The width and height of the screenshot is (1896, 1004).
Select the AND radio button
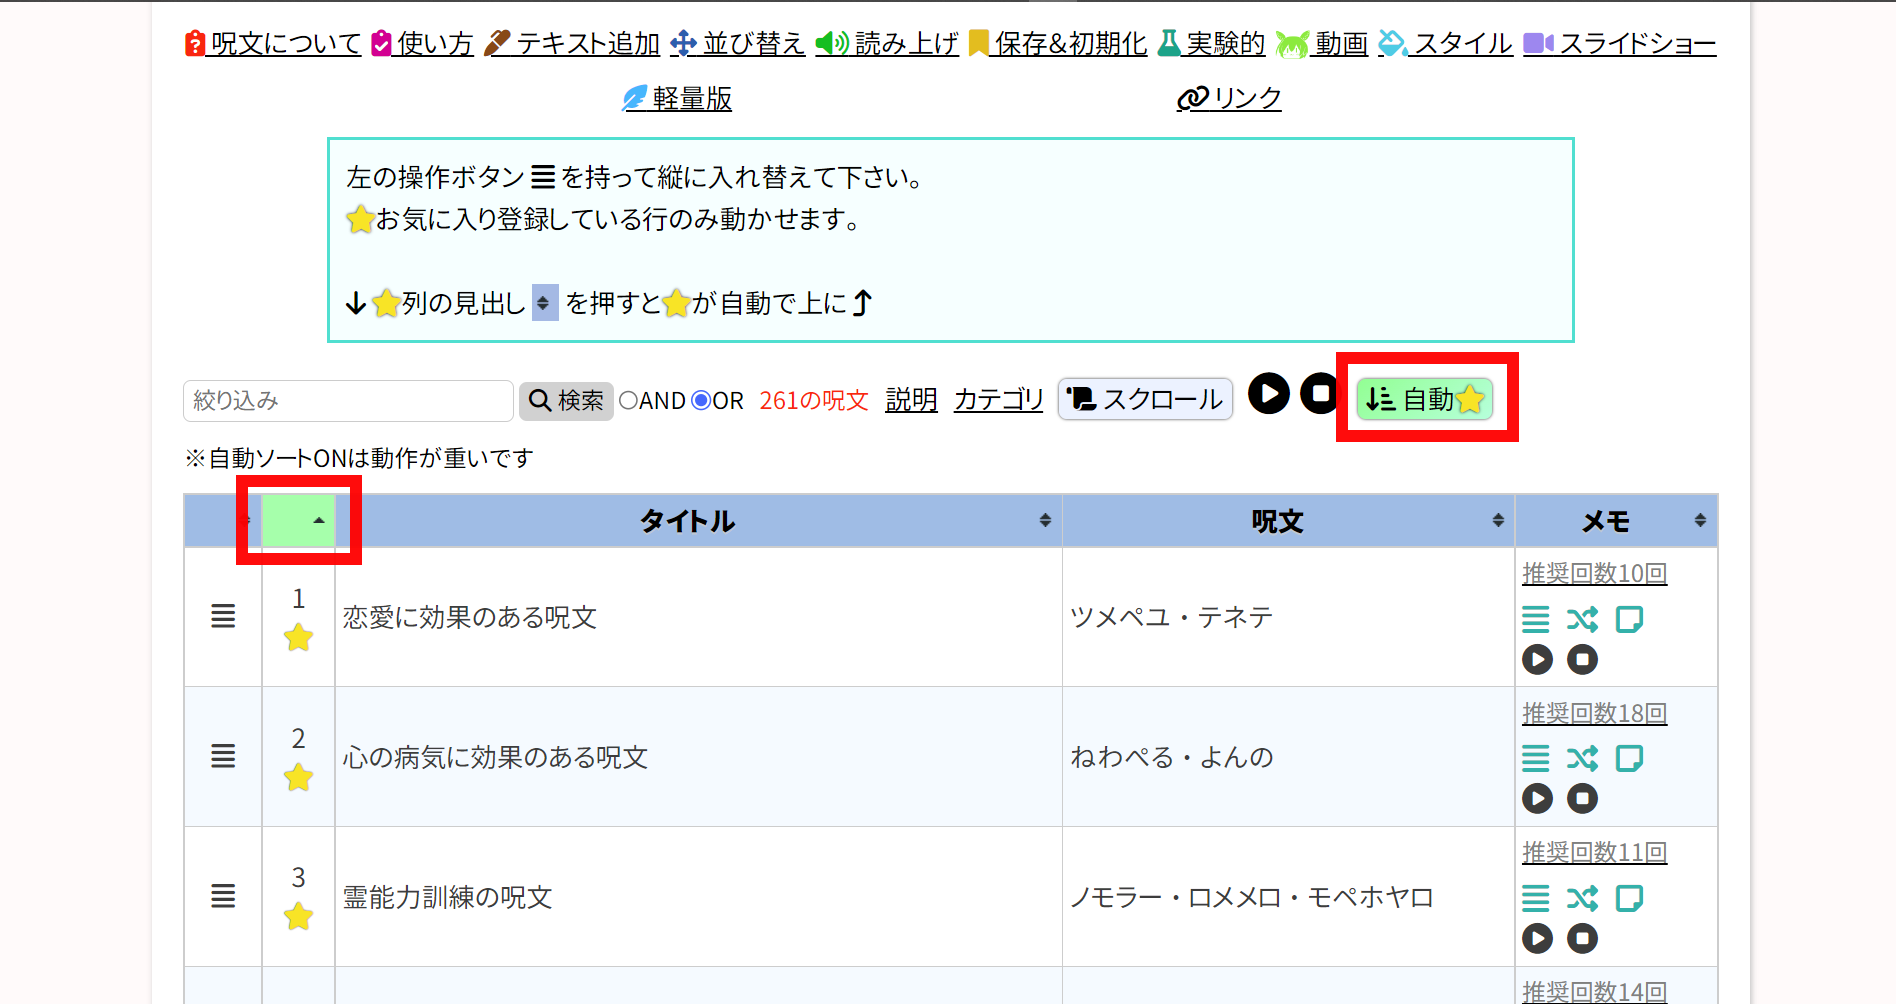click(x=629, y=401)
